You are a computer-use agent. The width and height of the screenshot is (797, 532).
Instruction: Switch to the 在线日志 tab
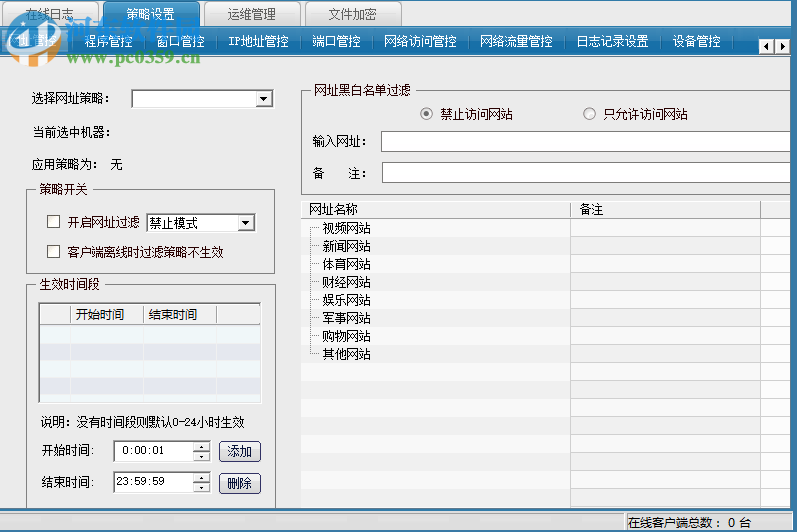[x=50, y=14]
